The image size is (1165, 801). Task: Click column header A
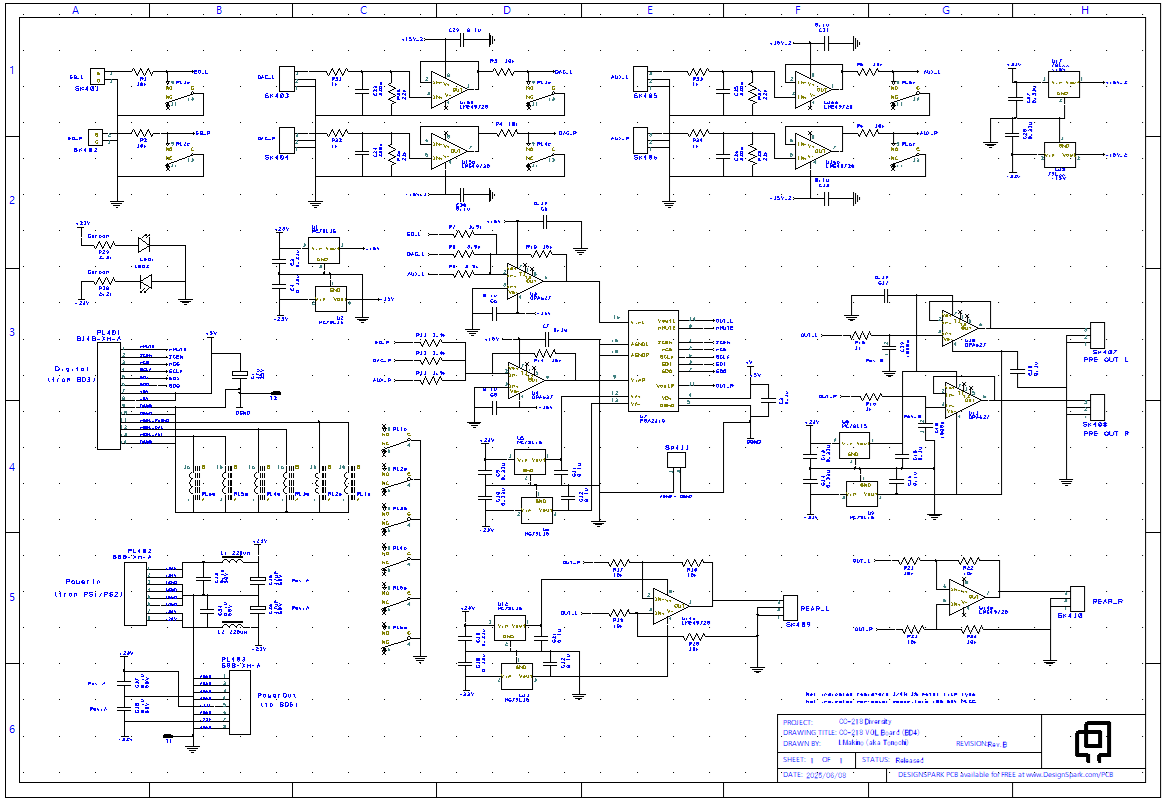(76, 10)
